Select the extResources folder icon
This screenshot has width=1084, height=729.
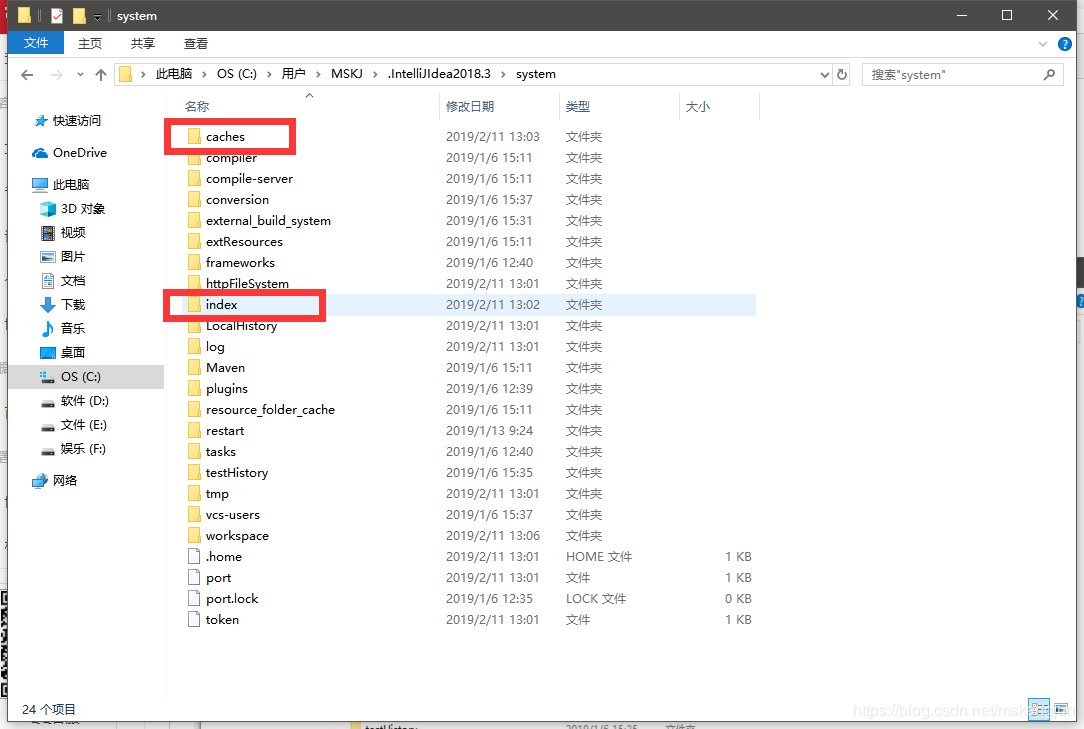click(x=194, y=241)
